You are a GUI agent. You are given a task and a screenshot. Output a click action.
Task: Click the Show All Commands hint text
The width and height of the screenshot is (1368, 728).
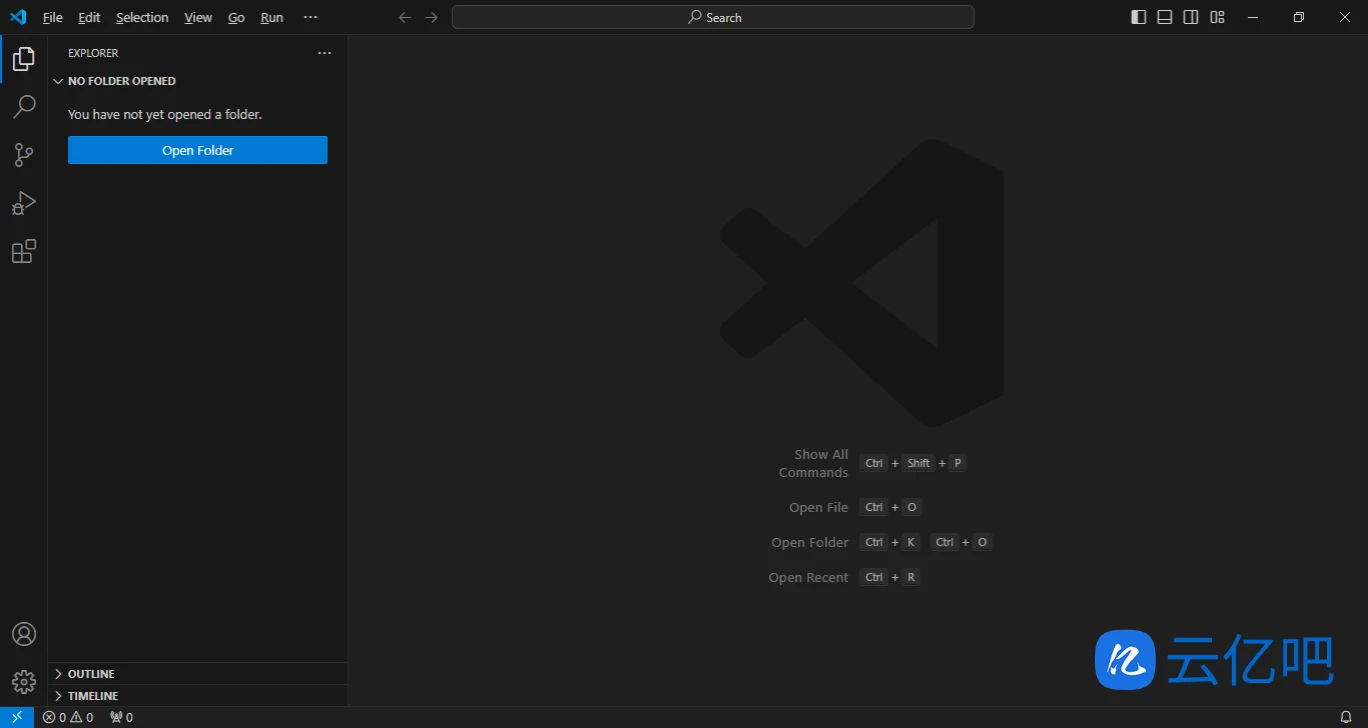point(814,463)
